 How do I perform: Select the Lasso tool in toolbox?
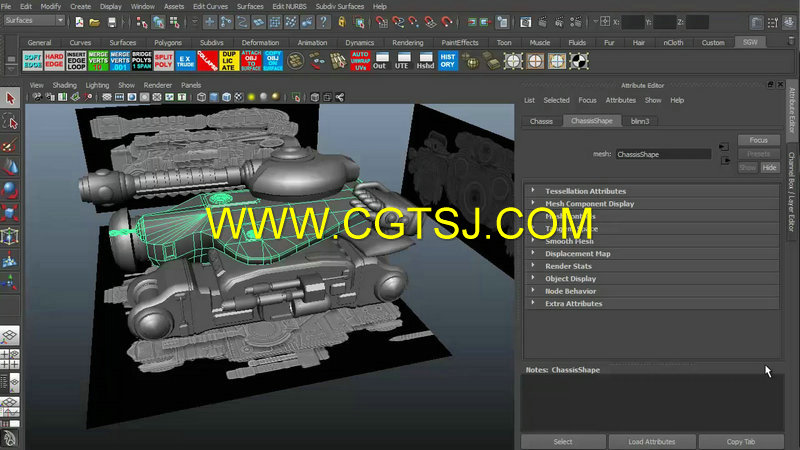(x=10, y=121)
